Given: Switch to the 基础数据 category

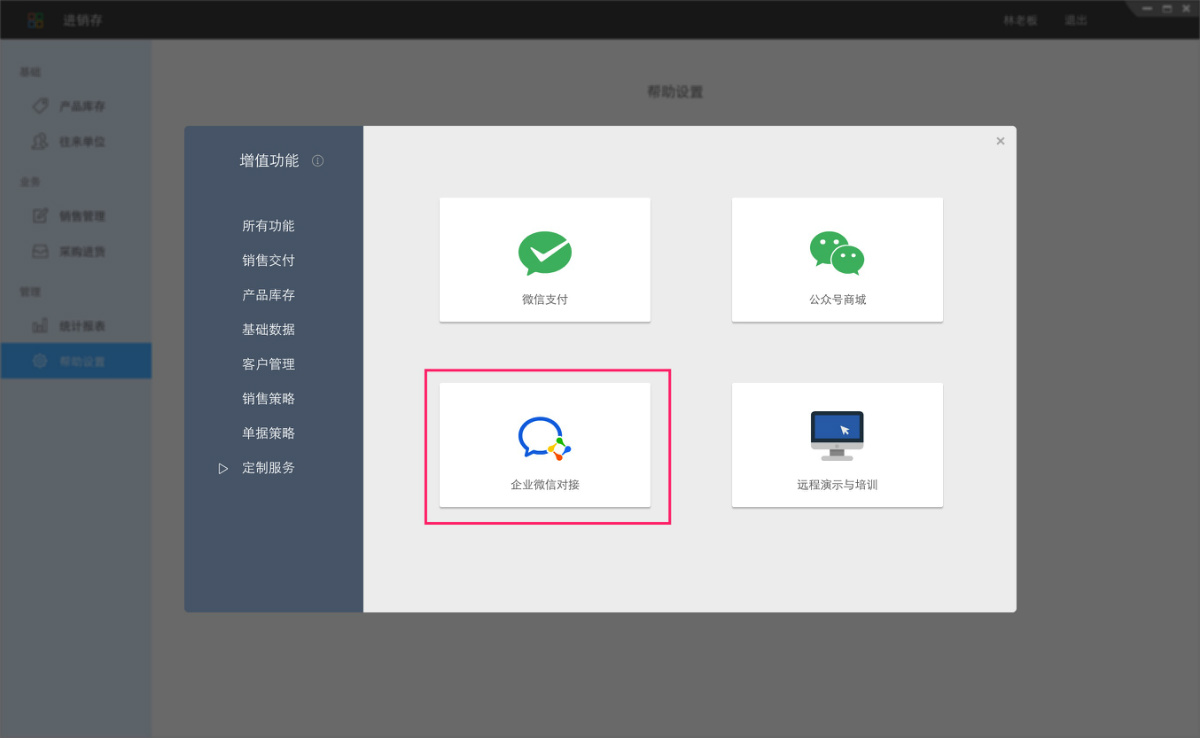Looking at the screenshot, I should [268, 329].
